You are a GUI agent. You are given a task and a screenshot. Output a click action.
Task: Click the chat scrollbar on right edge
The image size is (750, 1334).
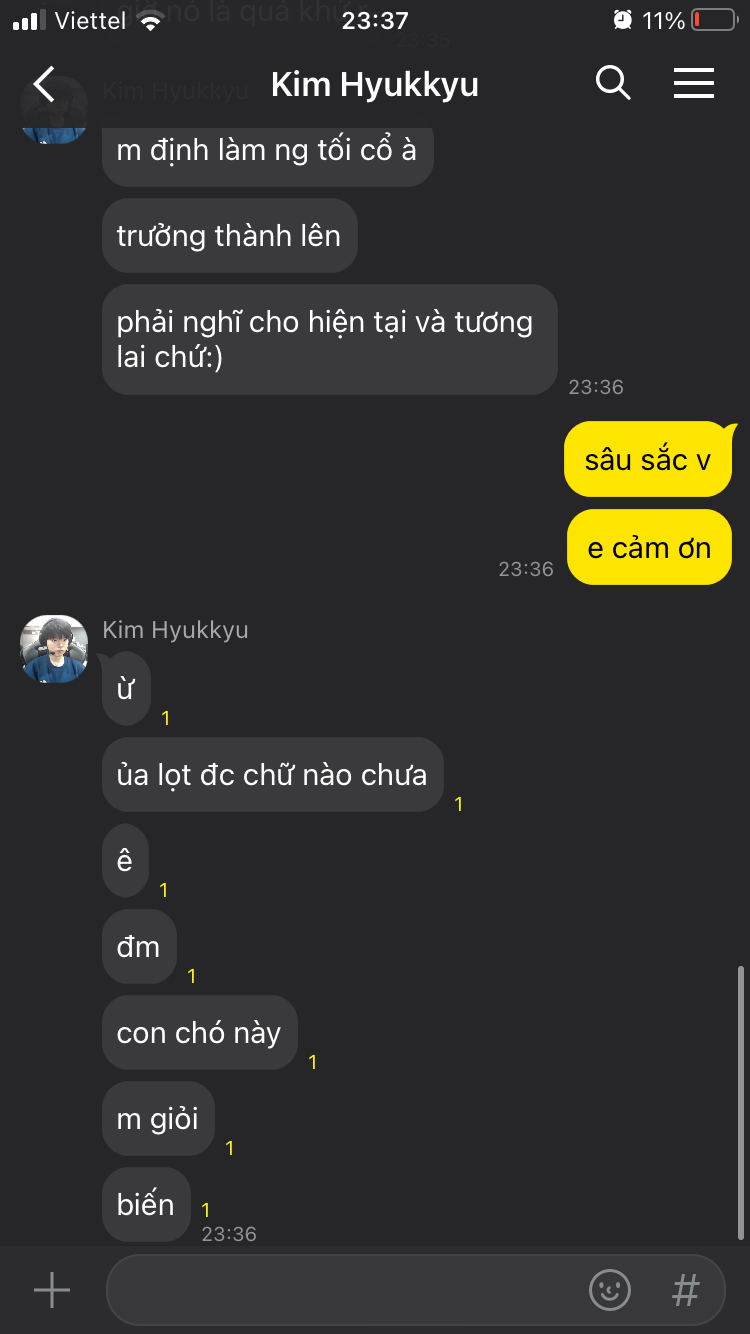tap(740, 1102)
